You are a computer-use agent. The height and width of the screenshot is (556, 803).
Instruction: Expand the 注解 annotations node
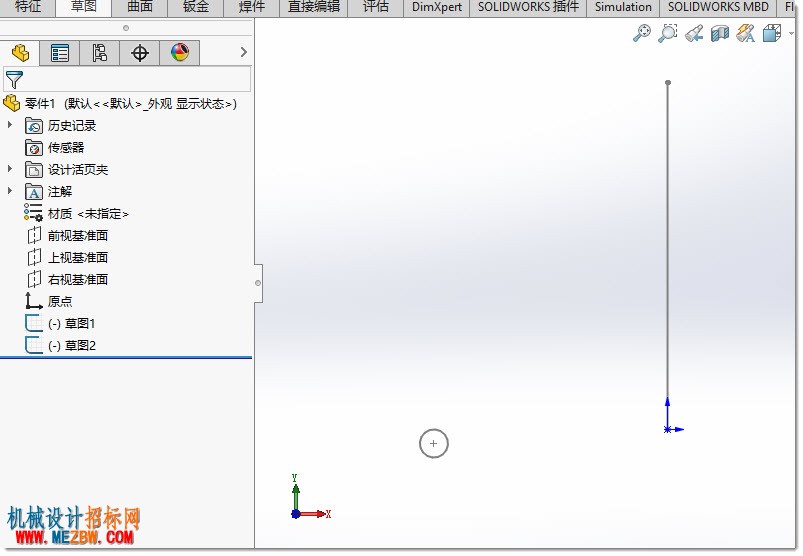click(10, 190)
